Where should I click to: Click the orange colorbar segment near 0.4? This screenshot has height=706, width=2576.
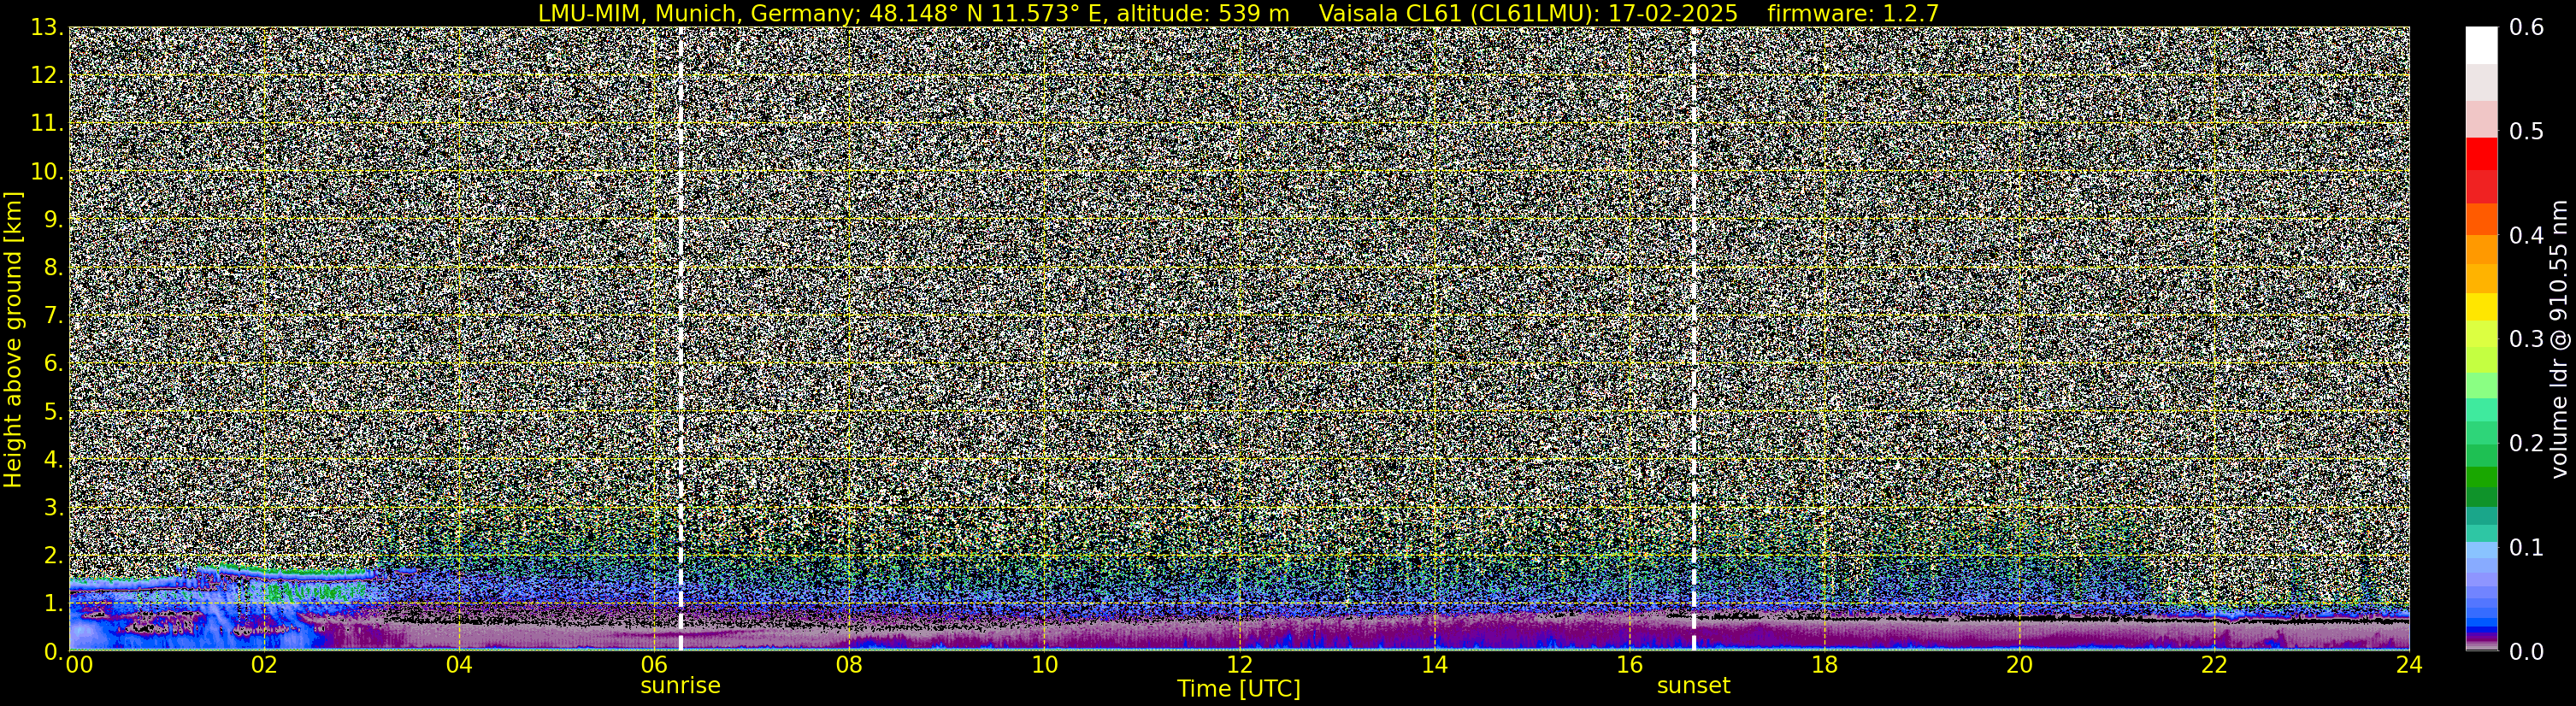tap(2481, 248)
